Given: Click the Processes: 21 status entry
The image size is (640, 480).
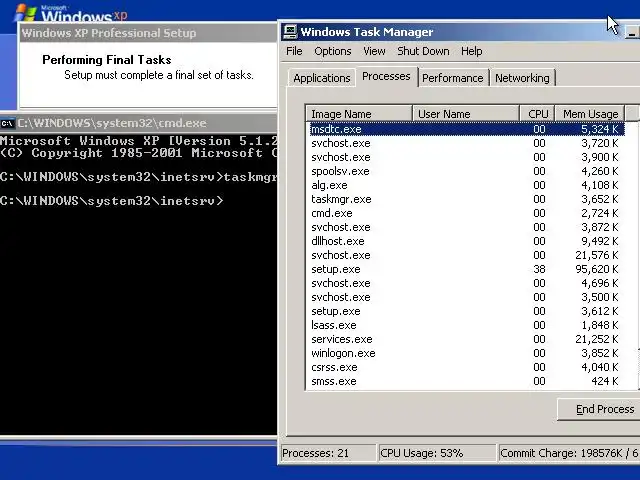Looking at the screenshot, I should point(328,453).
